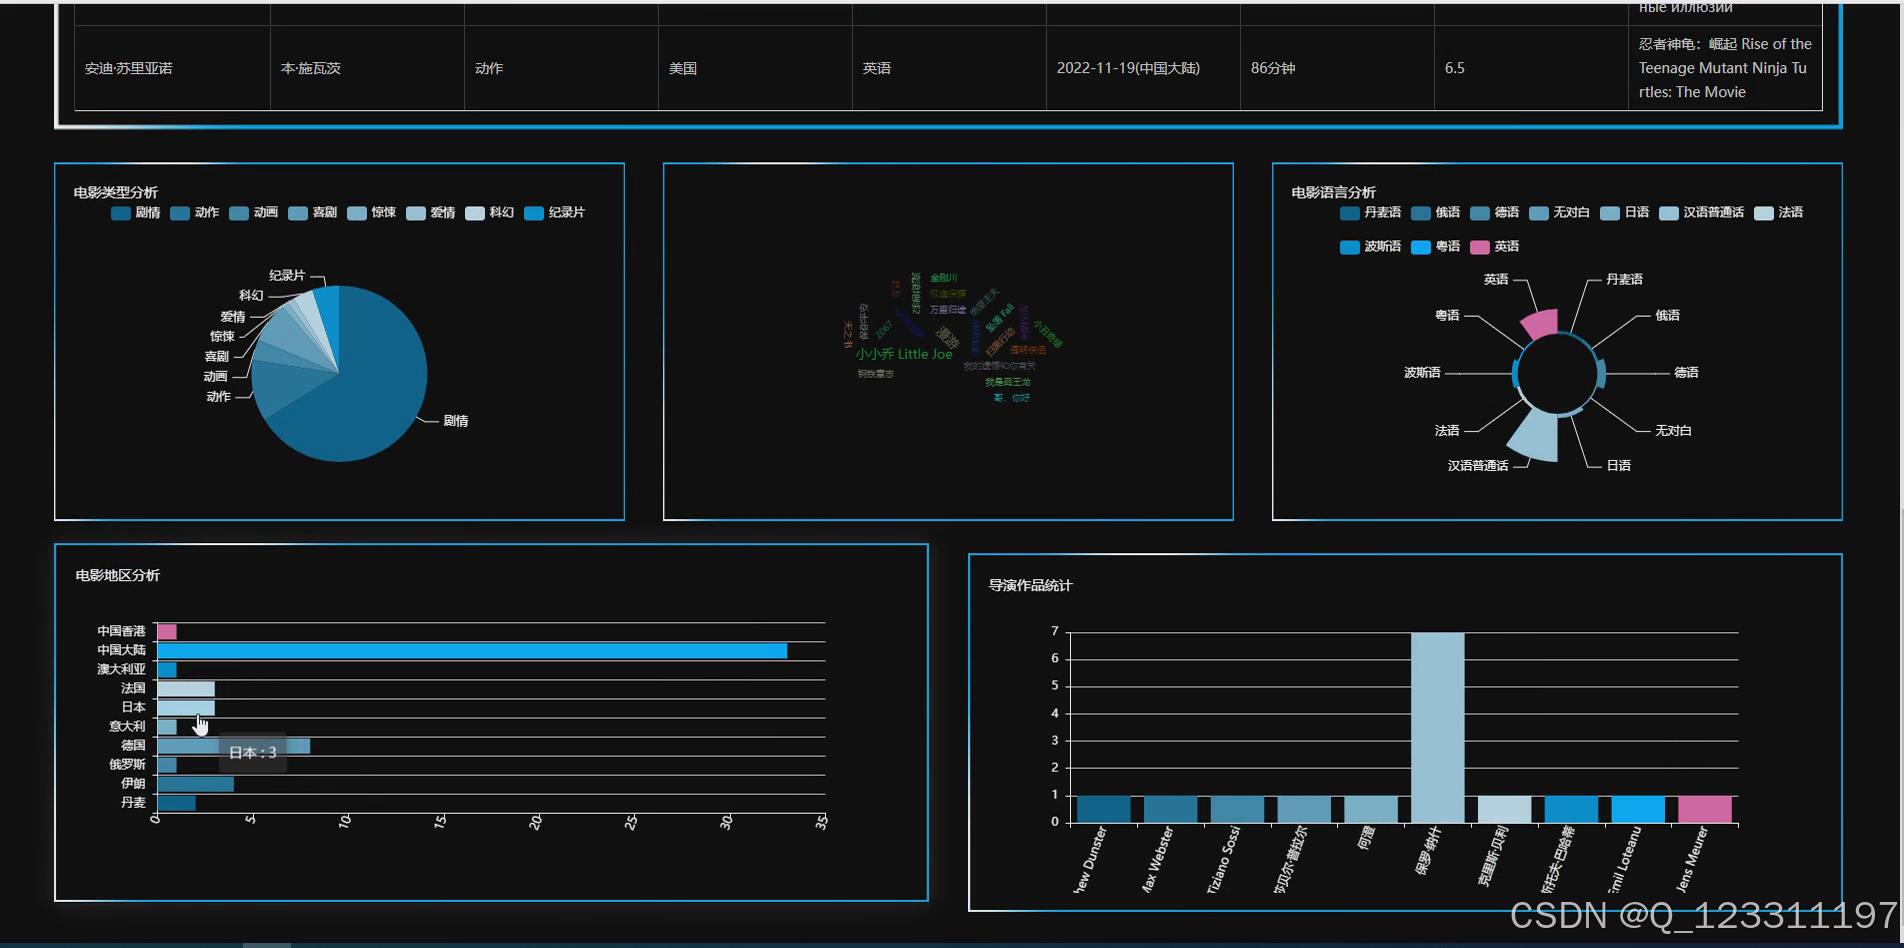Select the pink 英语 rose chart sector
Screen dimensions: 1904x948
1542,323
